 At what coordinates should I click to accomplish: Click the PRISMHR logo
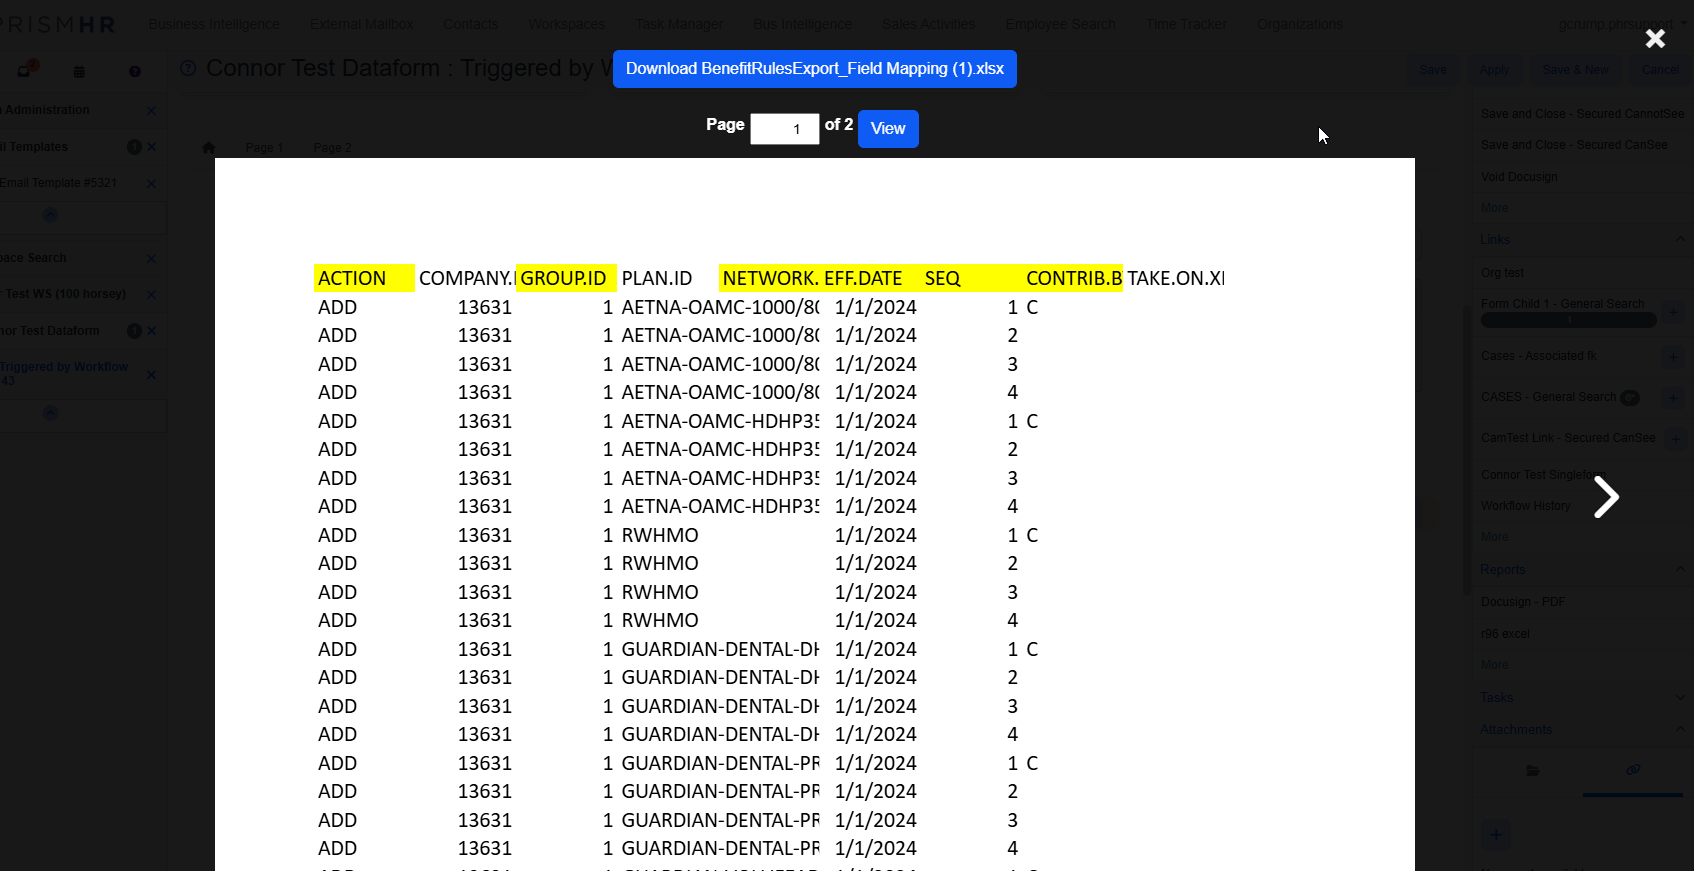click(58, 24)
